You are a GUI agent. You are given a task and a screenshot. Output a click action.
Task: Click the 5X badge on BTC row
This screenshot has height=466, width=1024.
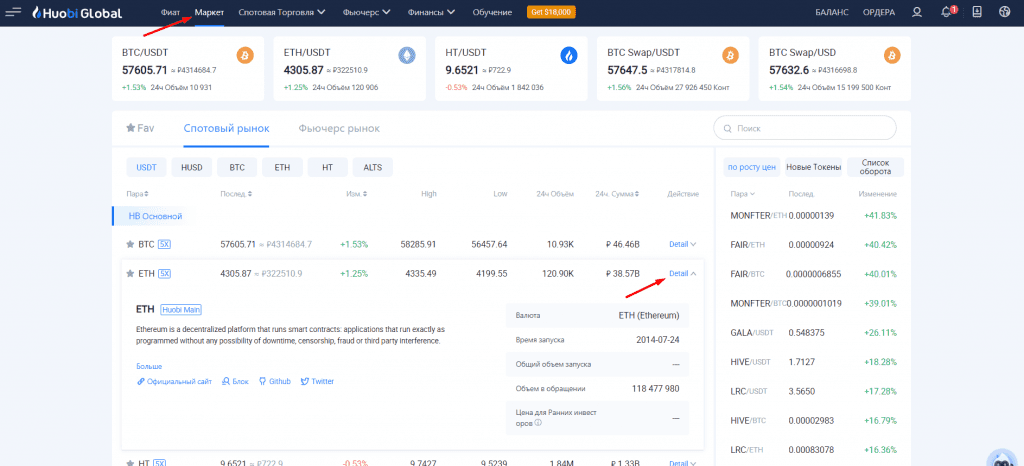click(x=165, y=244)
